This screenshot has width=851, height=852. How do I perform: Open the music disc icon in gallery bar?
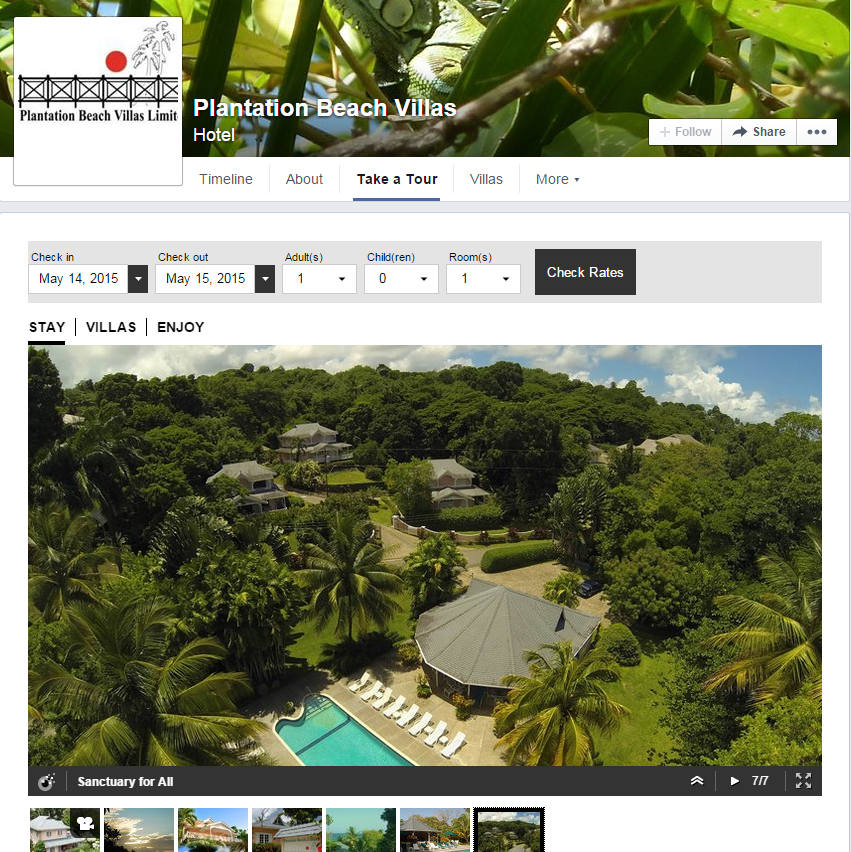tap(47, 781)
